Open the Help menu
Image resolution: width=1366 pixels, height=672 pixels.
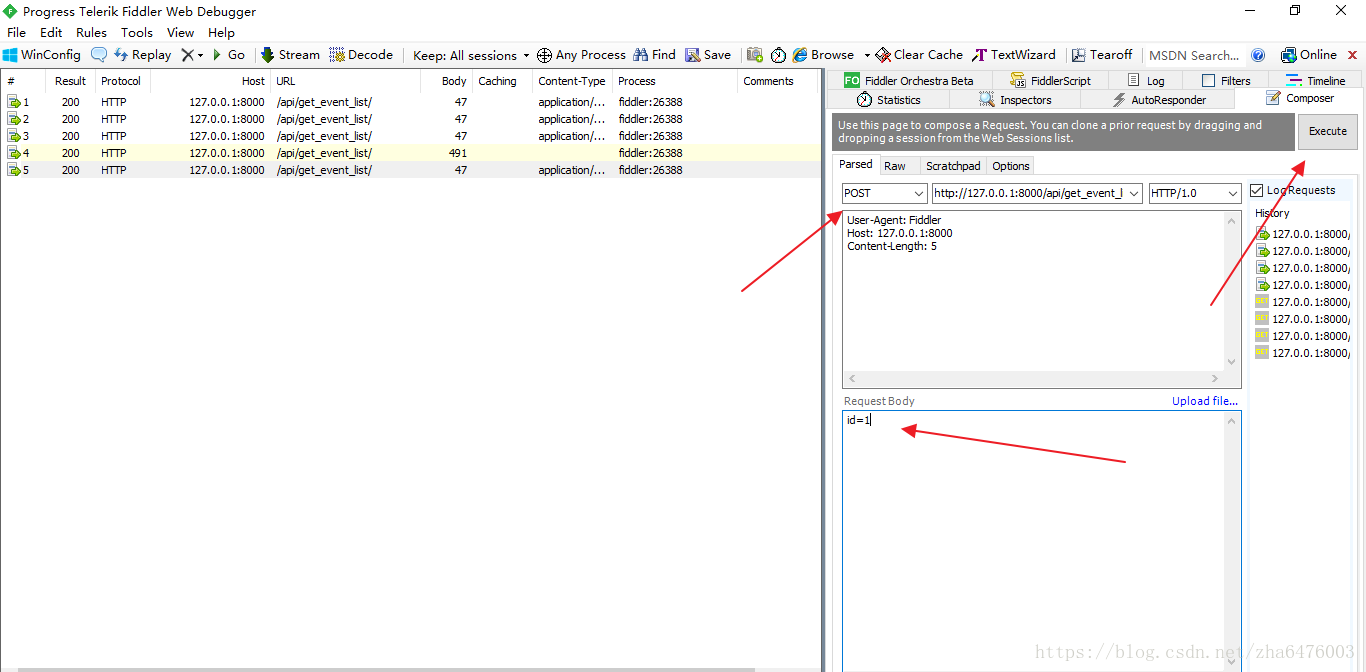(221, 32)
